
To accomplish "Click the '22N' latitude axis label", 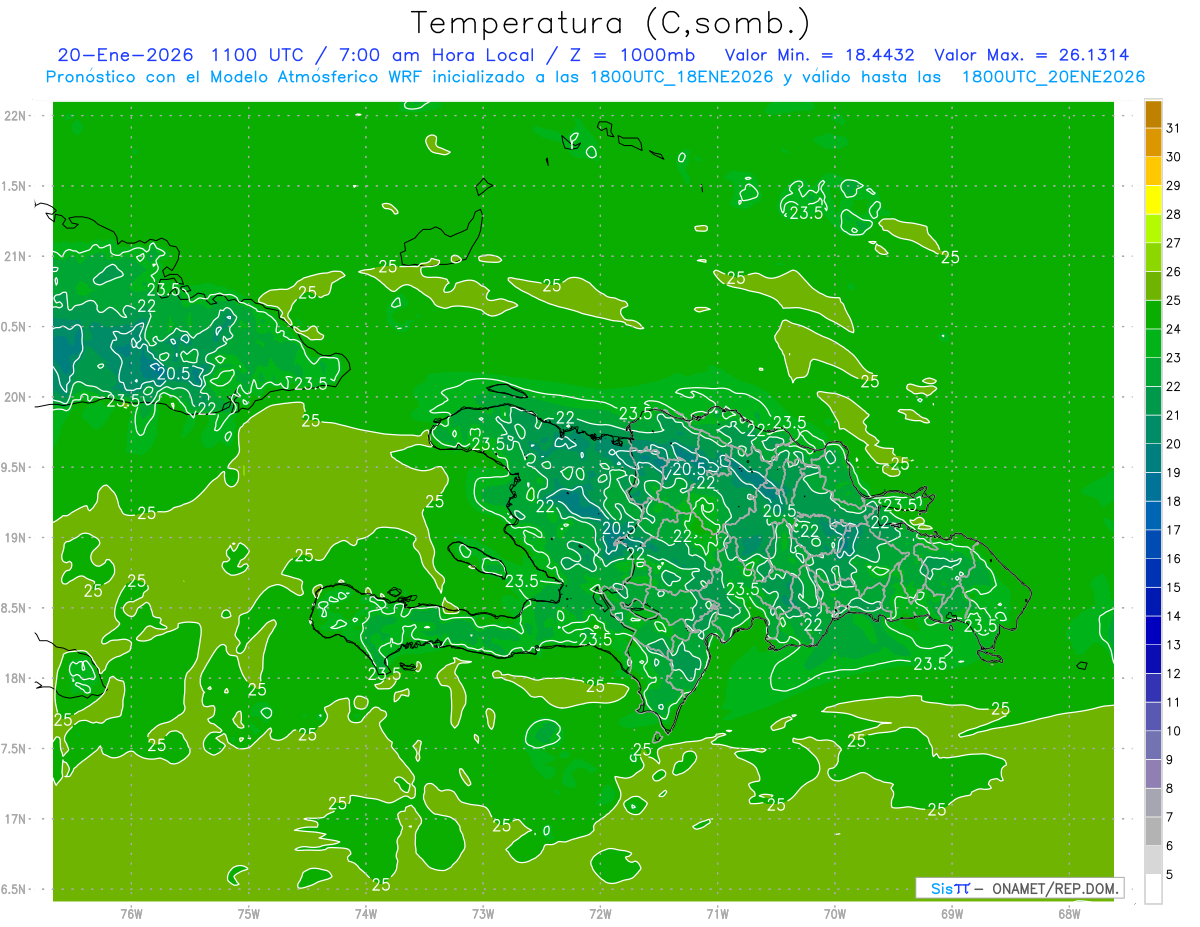I will 16,116.
